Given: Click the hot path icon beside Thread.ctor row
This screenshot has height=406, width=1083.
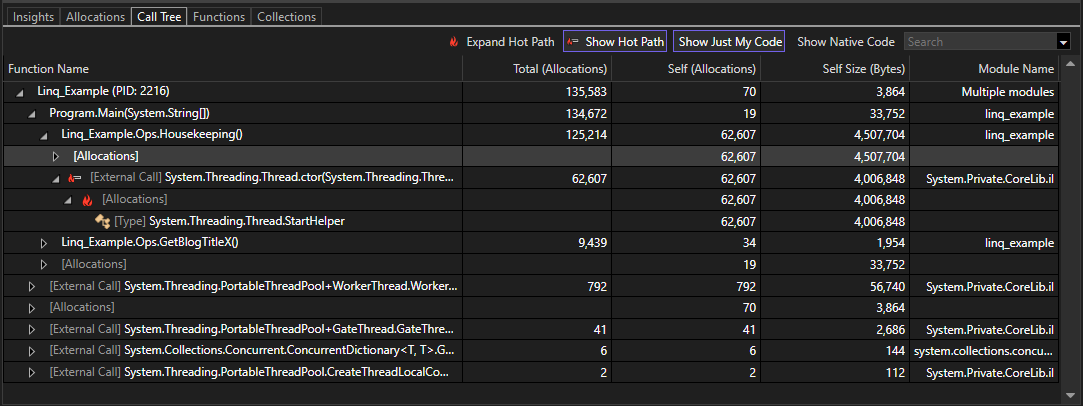Looking at the screenshot, I should point(75,178).
